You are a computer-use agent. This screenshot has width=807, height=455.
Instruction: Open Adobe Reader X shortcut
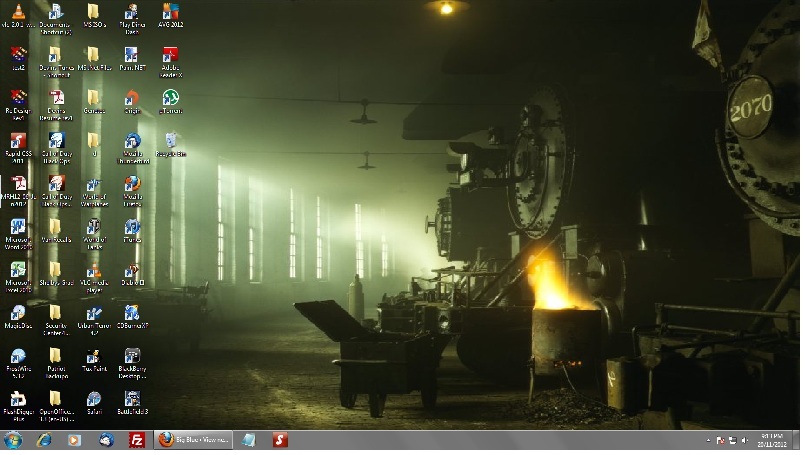click(171, 56)
